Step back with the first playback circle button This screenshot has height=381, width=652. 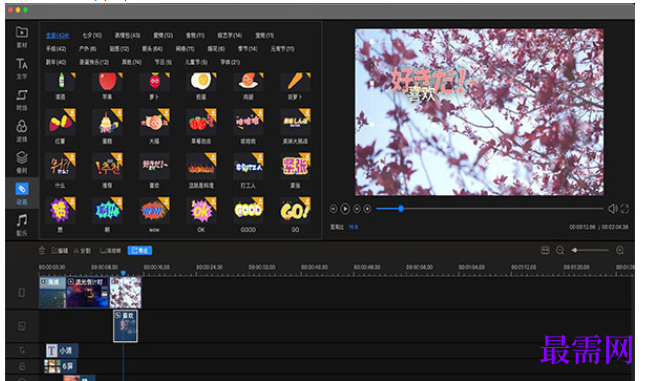click(x=333, y=209)
